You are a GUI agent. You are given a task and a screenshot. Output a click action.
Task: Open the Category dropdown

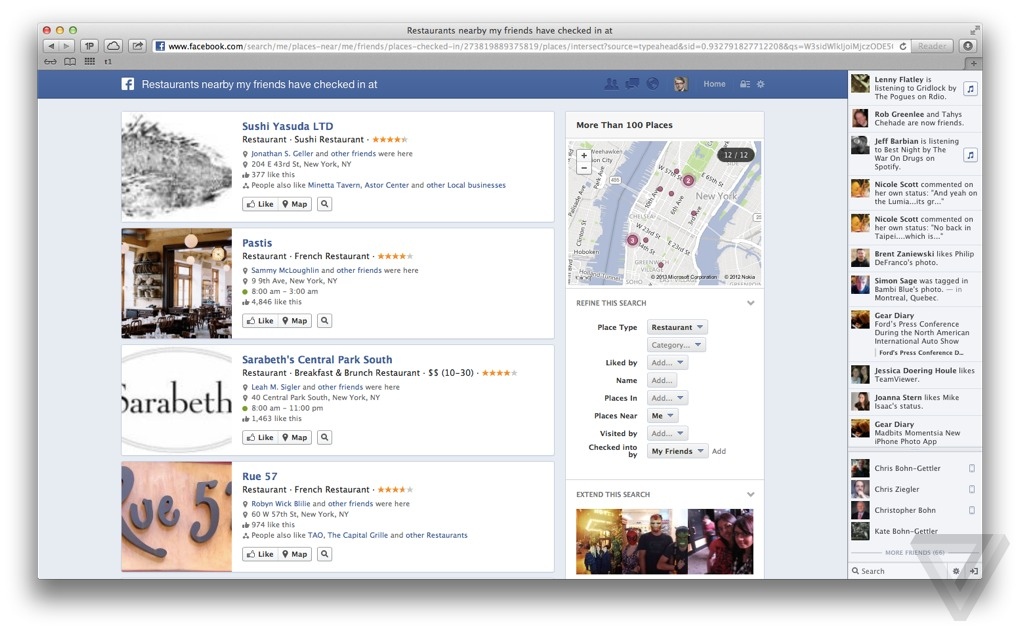pyautogui.click(x=676, y=345)
